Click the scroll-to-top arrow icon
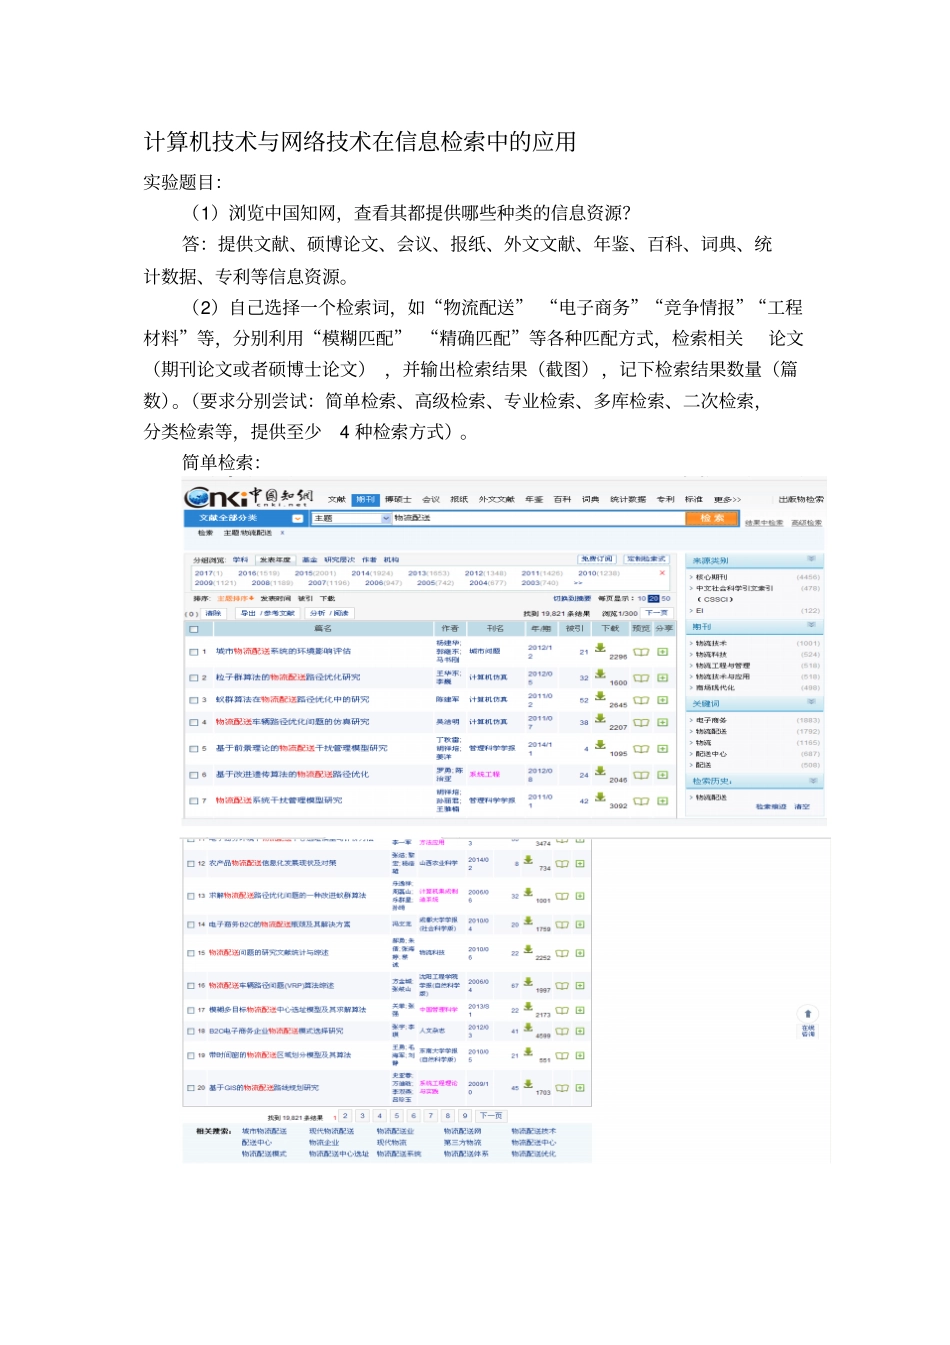The height and width of the screenshot is (1345, 950). coord(808,1014)
